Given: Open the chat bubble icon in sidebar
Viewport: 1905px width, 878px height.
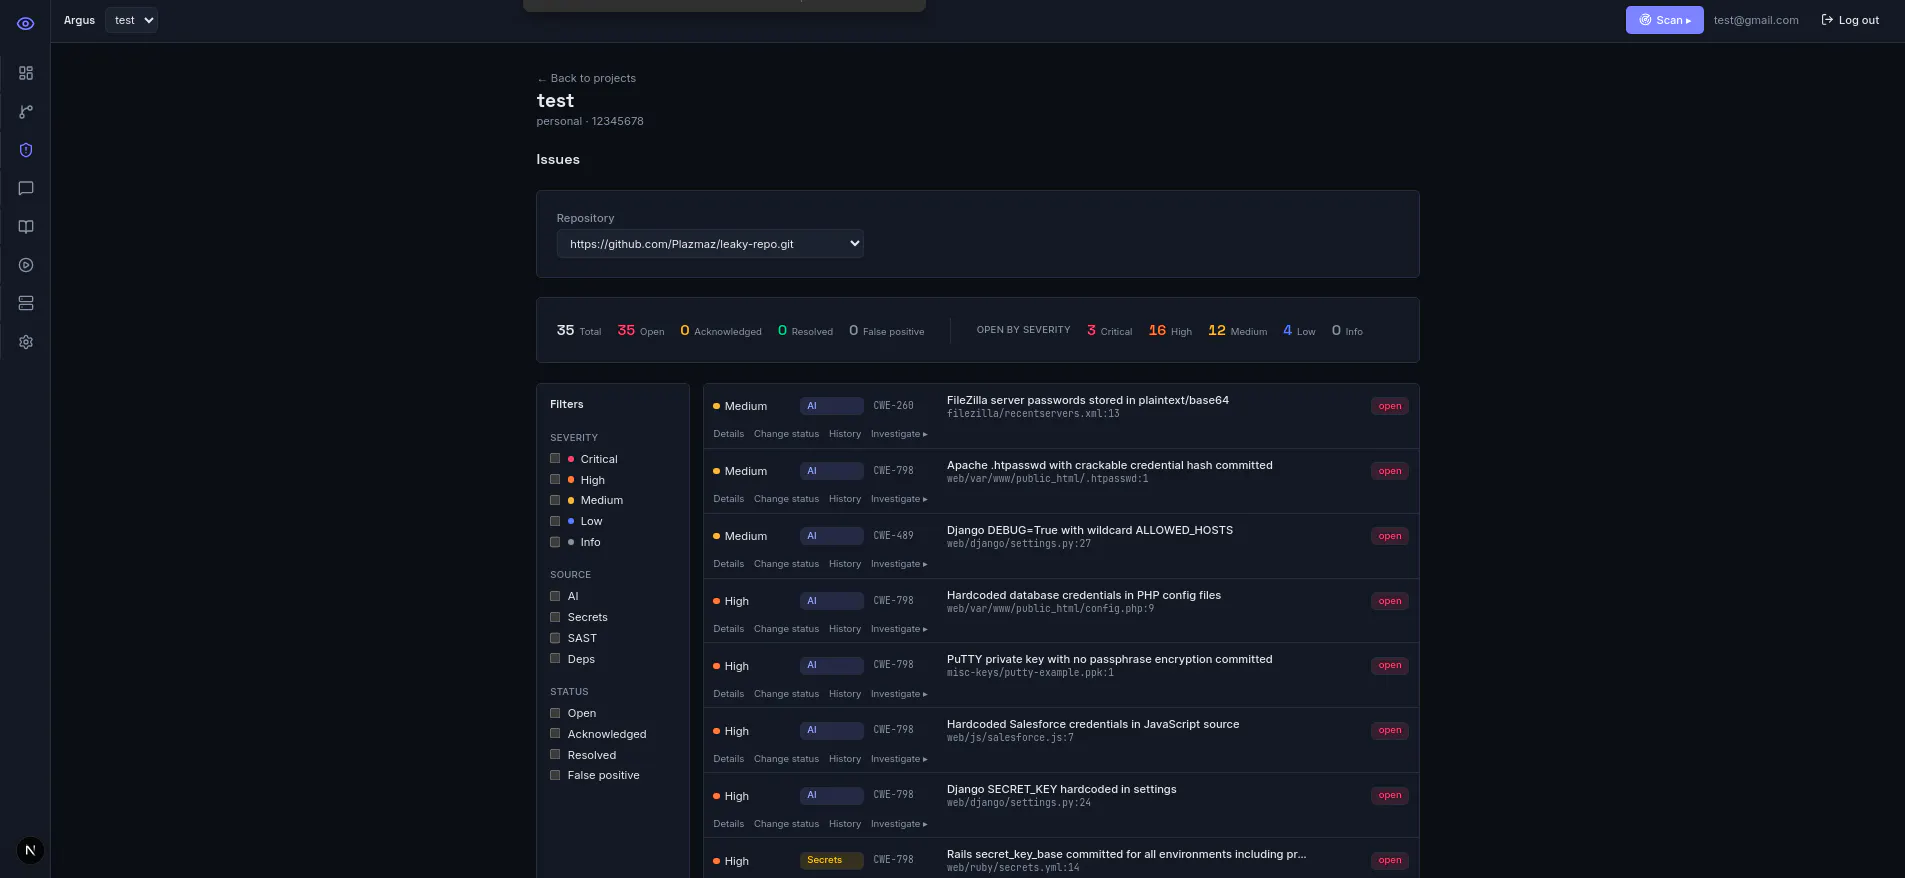Looking at the screenshot, I should point(26,188).
